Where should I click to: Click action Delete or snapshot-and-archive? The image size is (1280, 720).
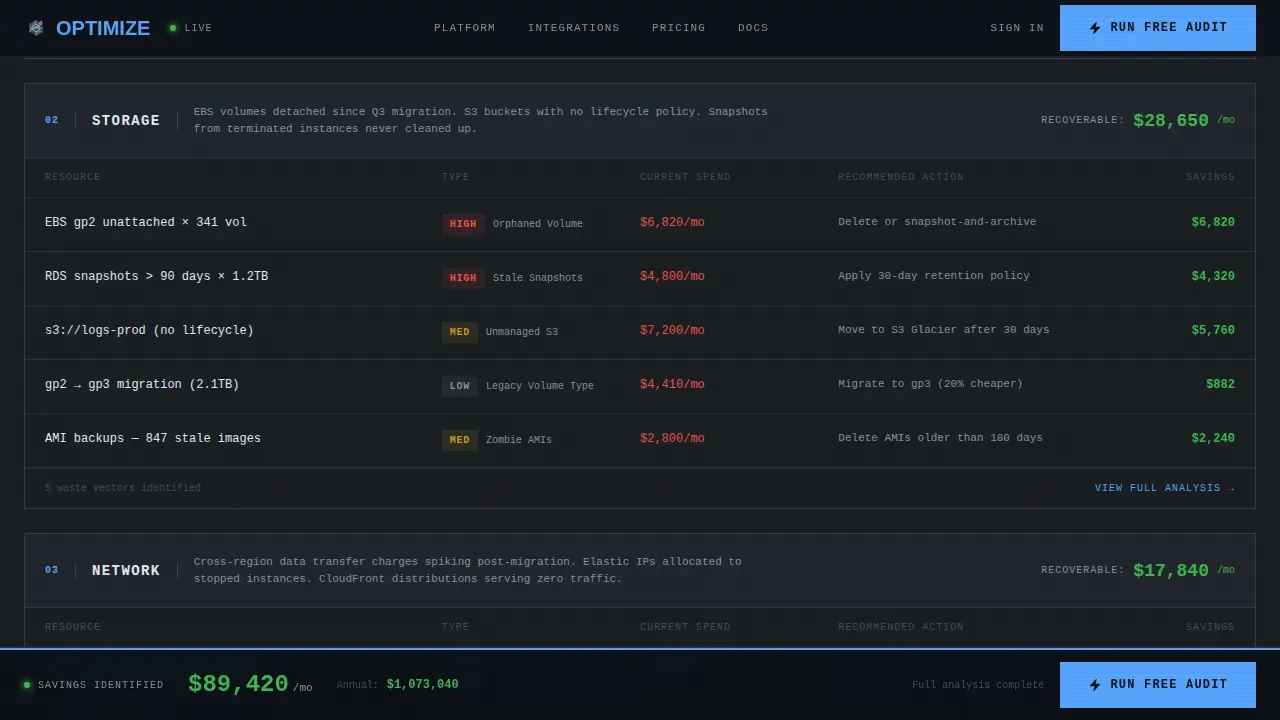click(937, 222)
